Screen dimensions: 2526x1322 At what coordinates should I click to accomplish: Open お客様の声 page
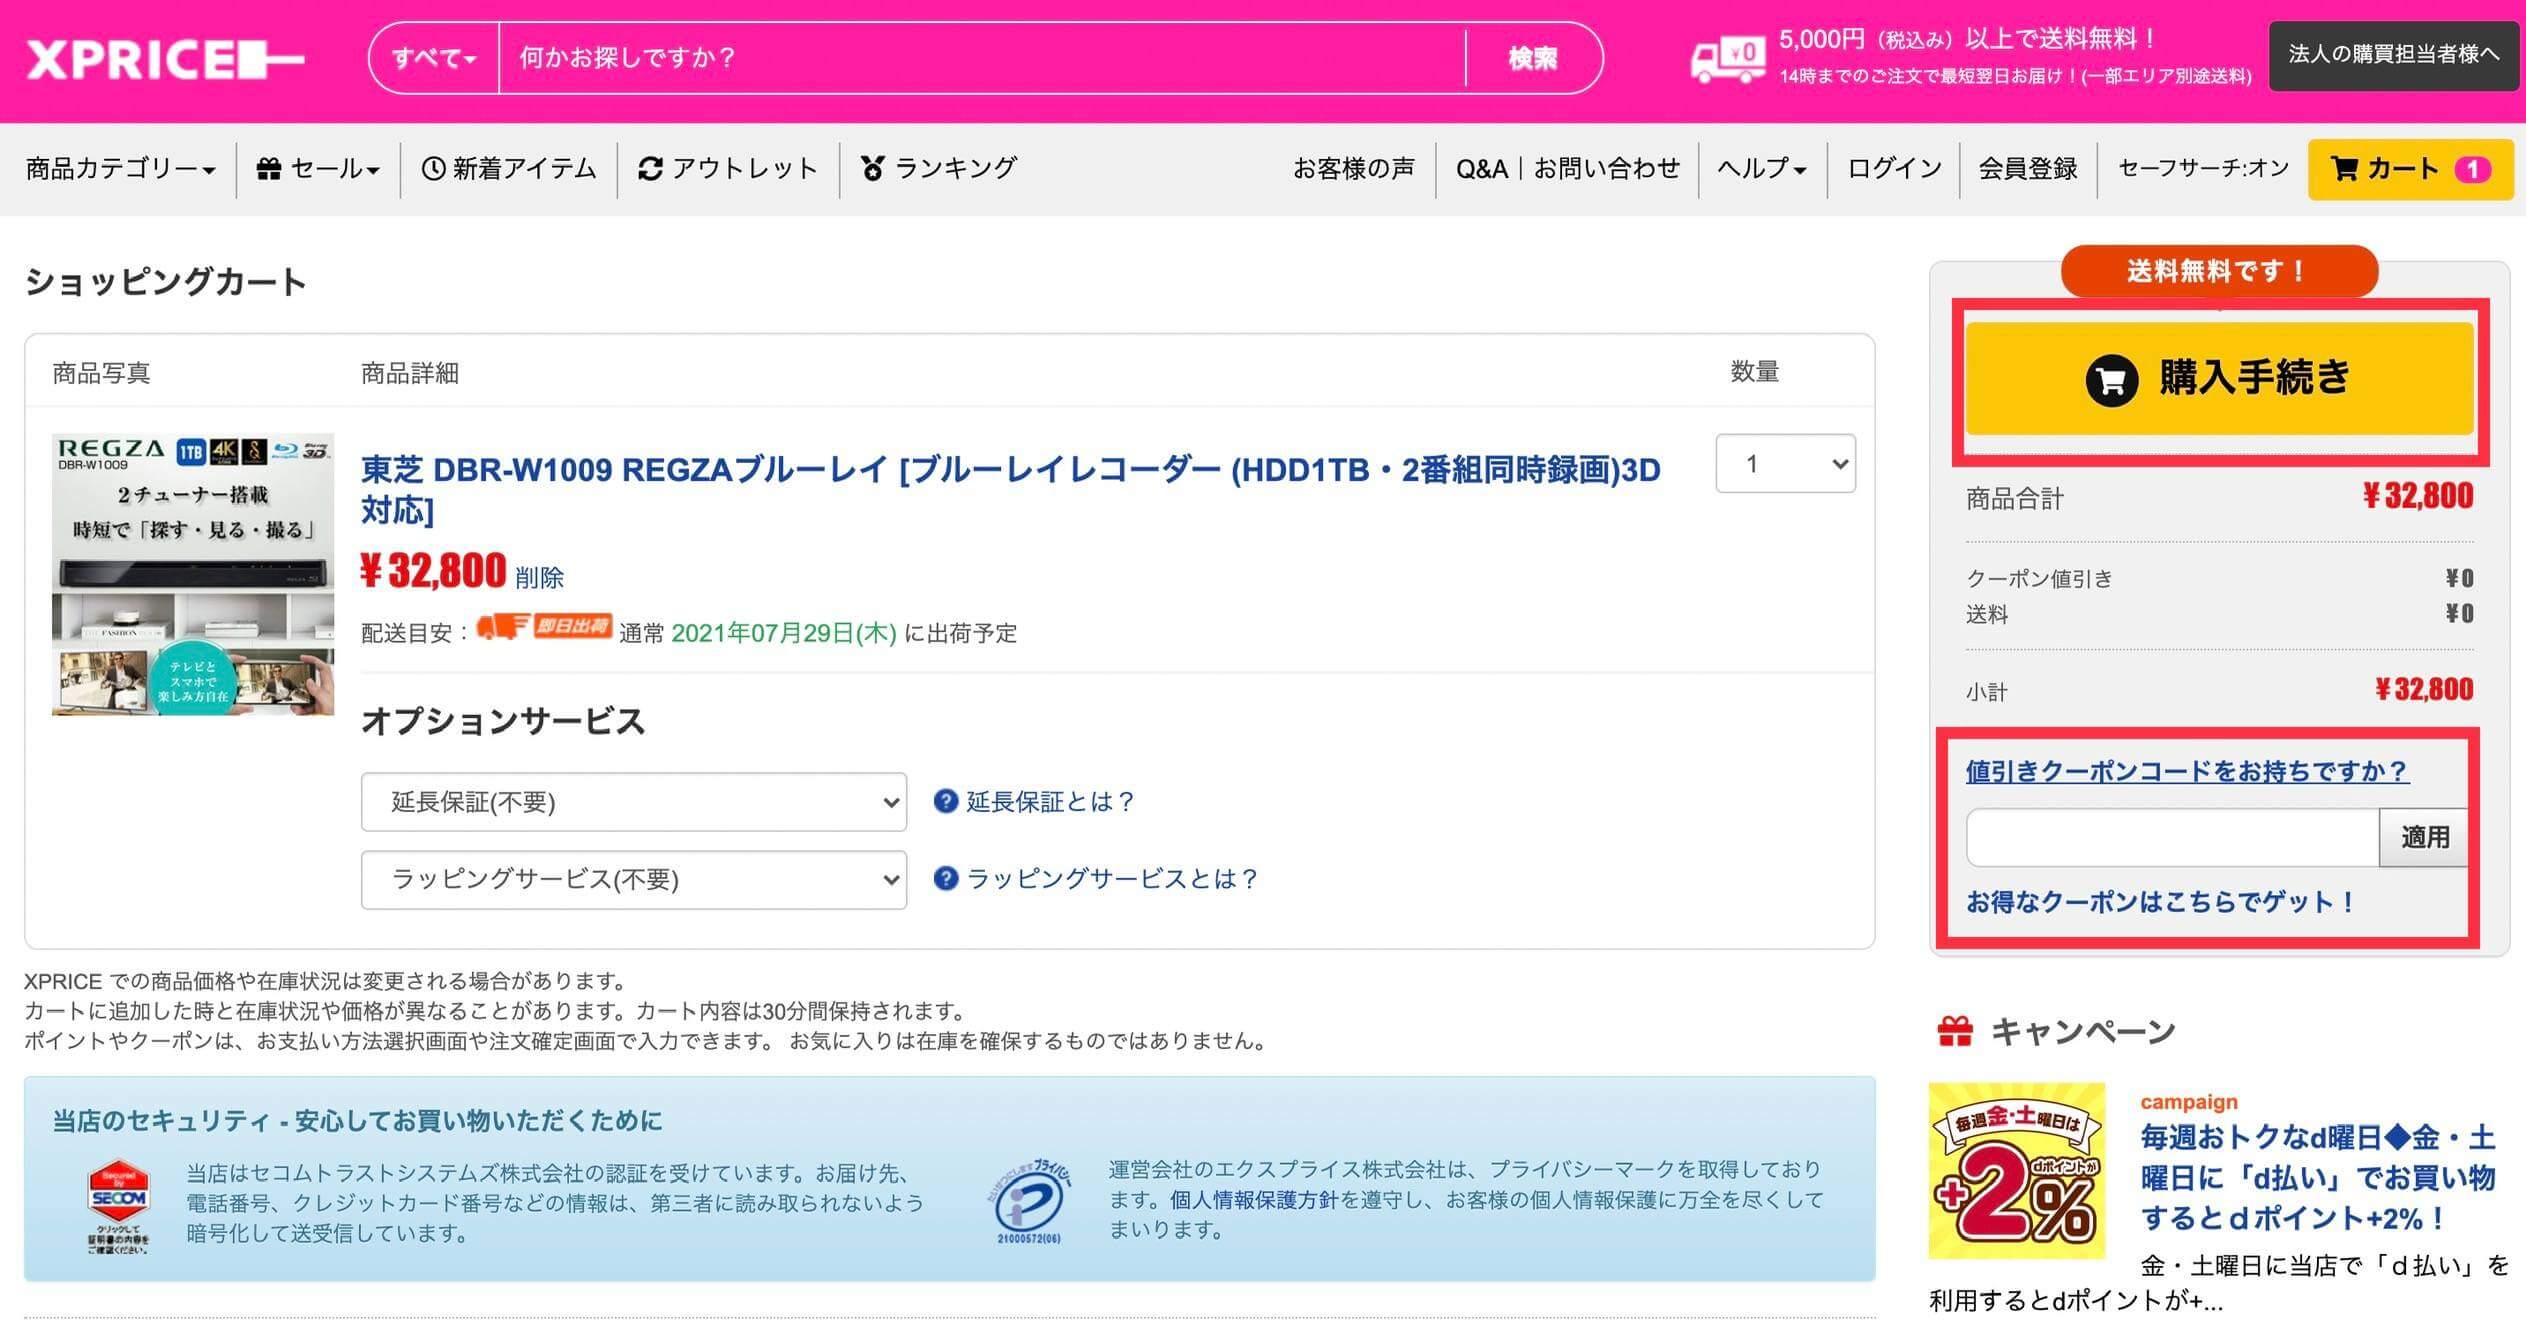click(x=1354, y=169)
